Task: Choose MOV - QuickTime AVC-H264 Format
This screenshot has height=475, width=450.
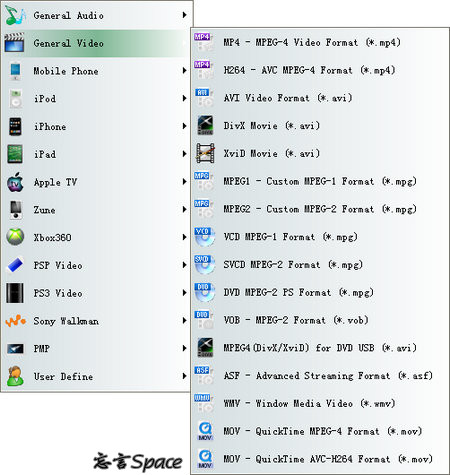Action: (320, 459)
